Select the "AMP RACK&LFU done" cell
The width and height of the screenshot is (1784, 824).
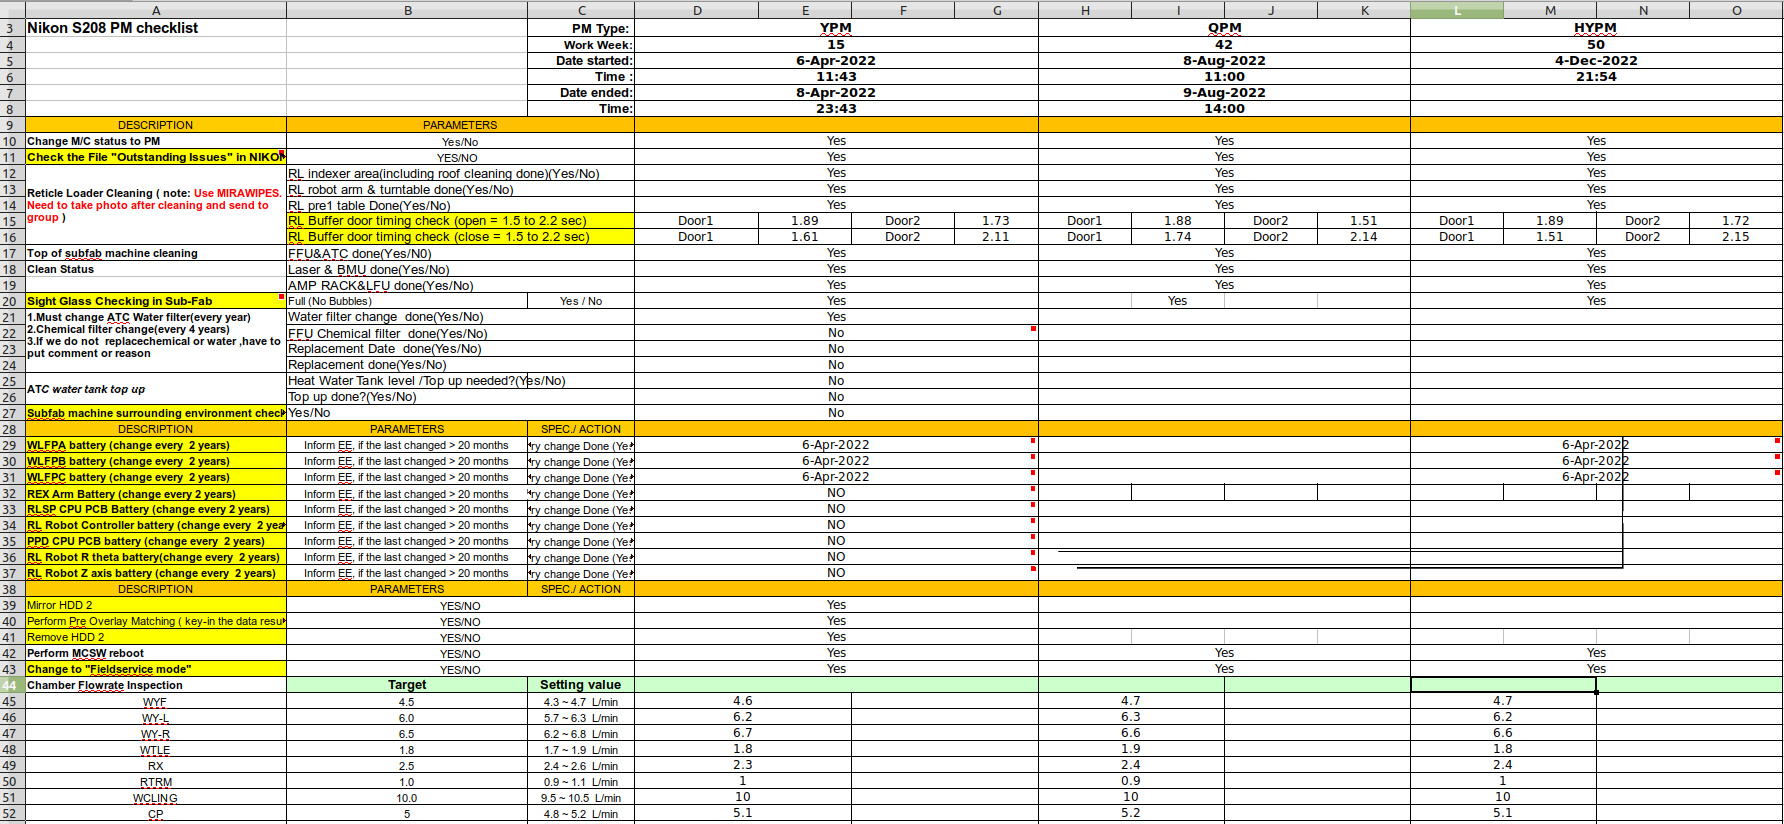460,285
